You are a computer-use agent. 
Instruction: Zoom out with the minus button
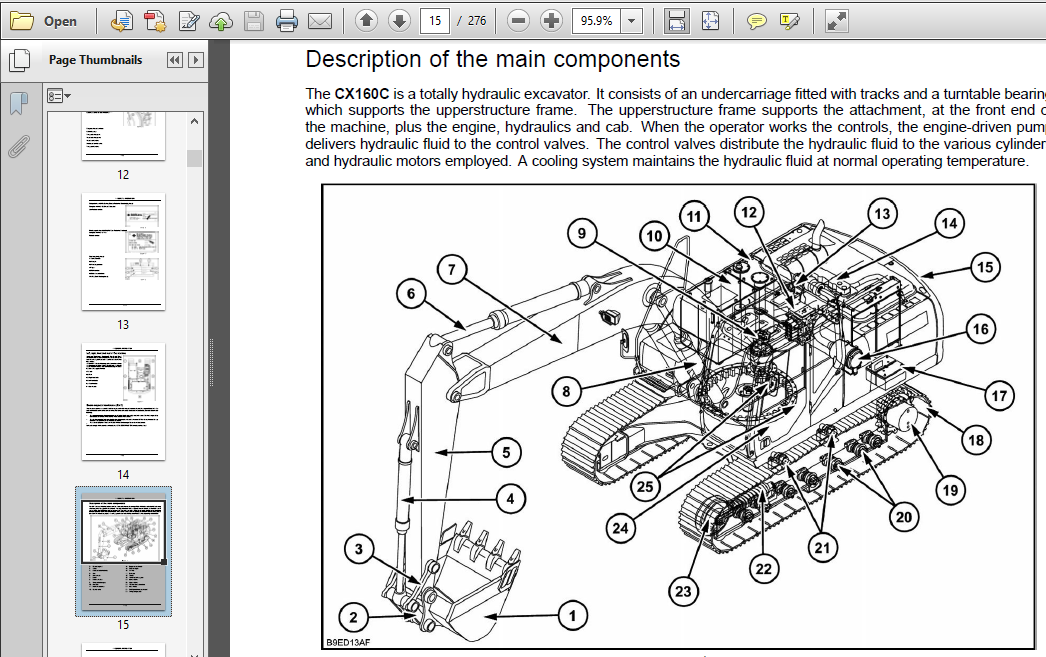(518, 21)
